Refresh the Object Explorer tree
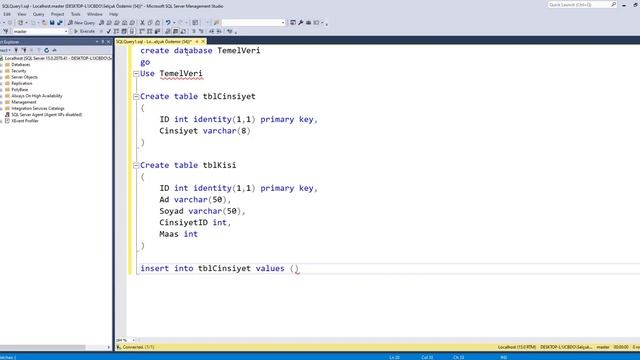 click(46, 50)
